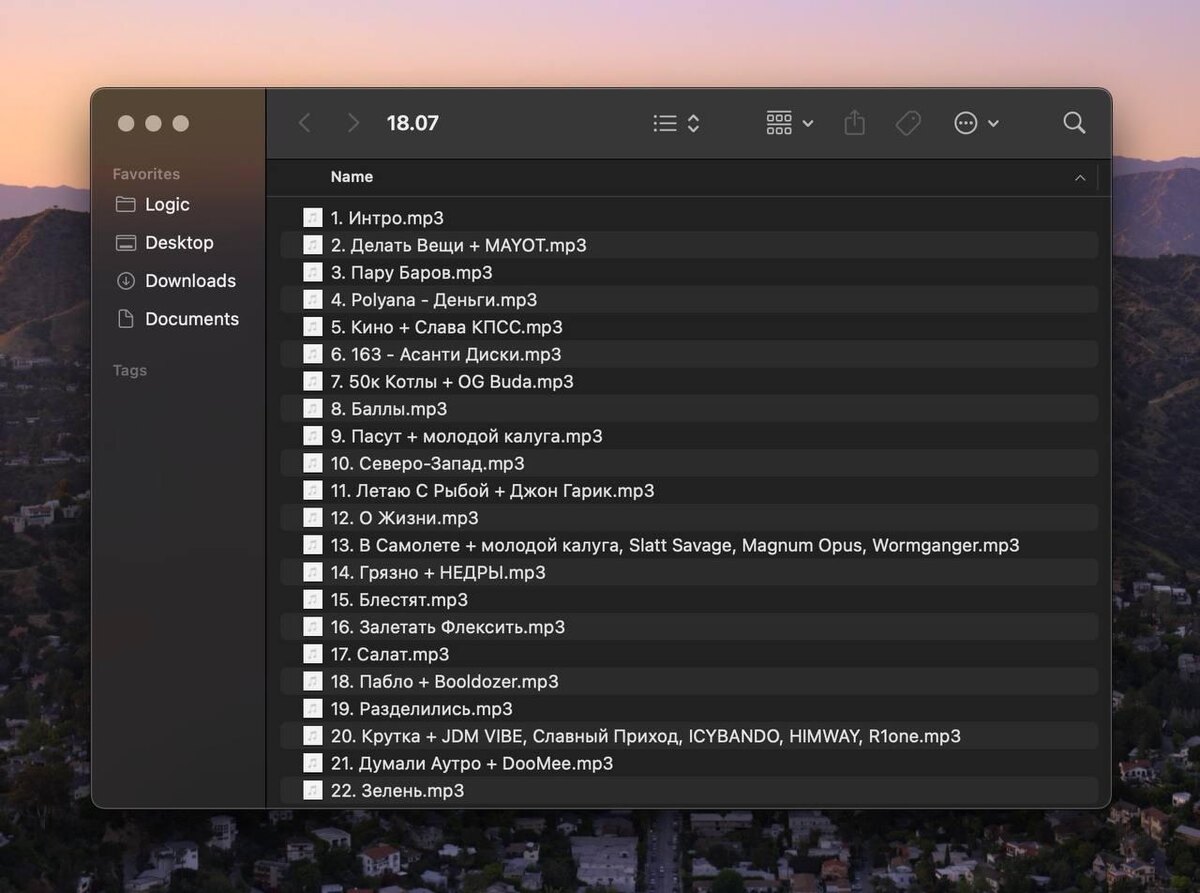Click the audio file icon of 12. О Жизни.mp3

[x=313, y=518]
